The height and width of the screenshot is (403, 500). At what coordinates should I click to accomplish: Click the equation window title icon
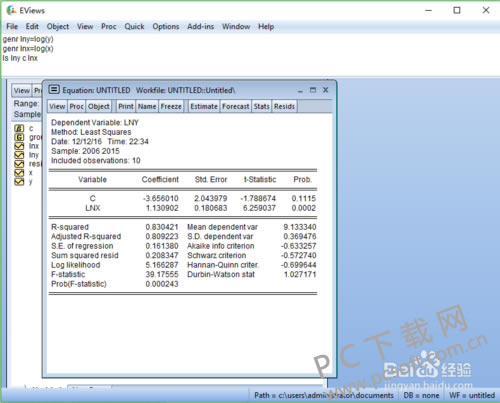(54, 90)
